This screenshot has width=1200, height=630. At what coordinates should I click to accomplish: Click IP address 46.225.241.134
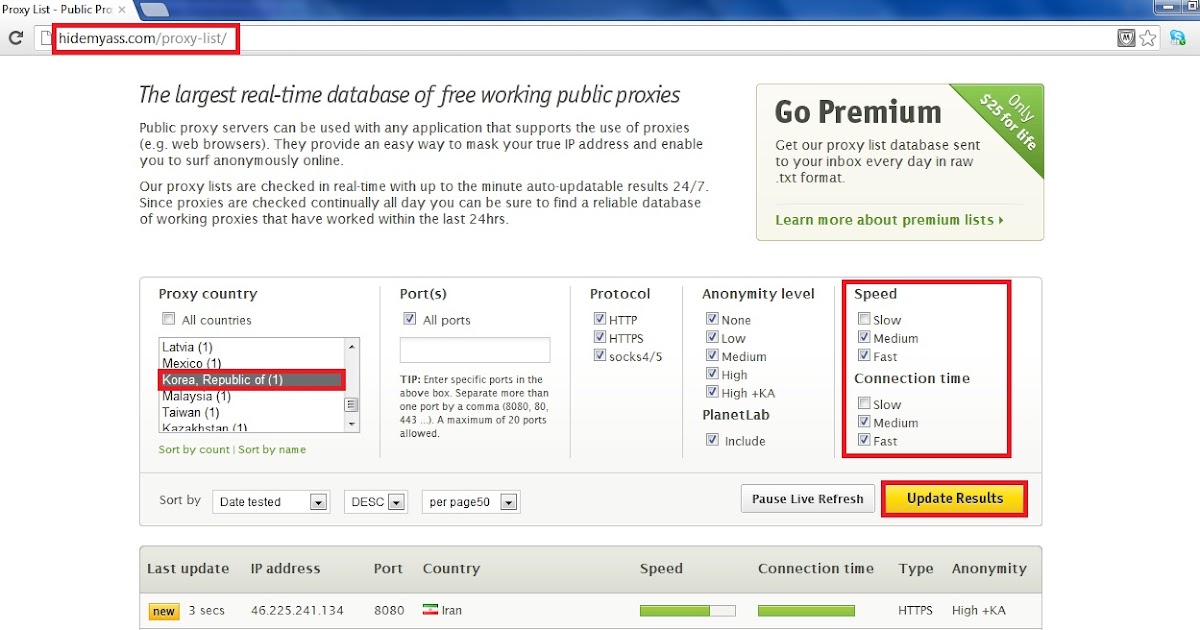coord(297,611)
